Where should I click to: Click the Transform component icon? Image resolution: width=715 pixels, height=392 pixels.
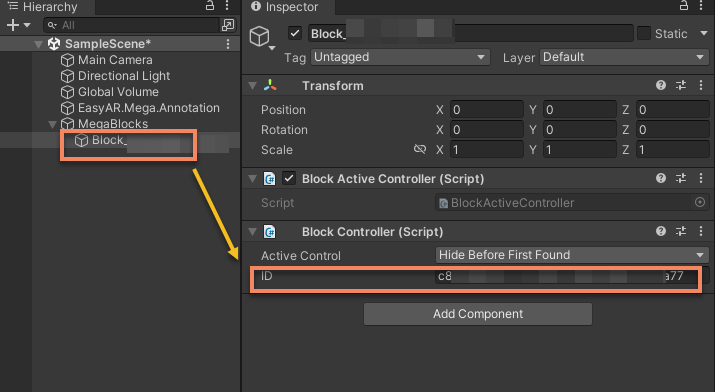[x=270, y=85]
